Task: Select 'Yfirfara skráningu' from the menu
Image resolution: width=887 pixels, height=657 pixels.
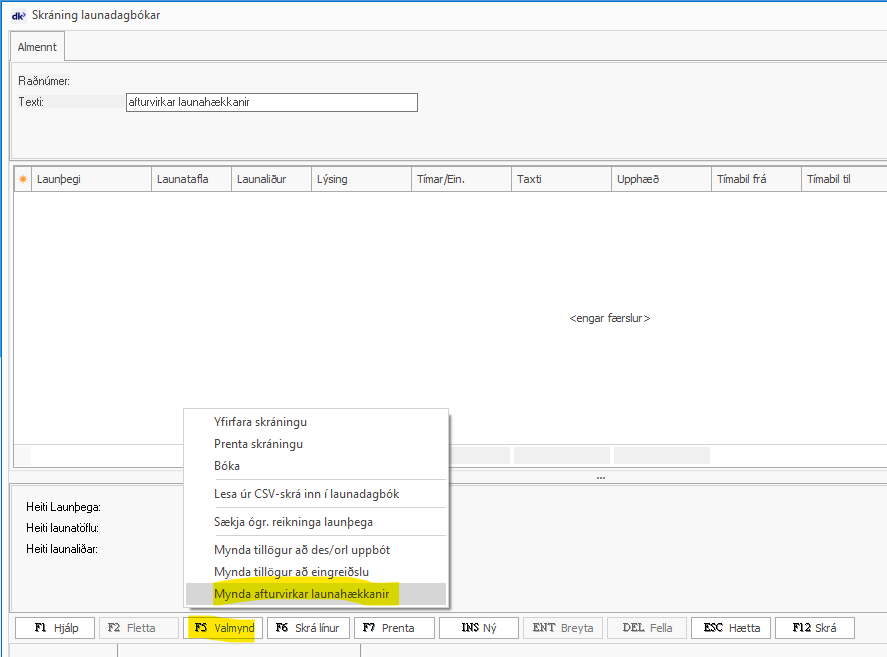Action: pyautogui.click(x=260, y=422)
